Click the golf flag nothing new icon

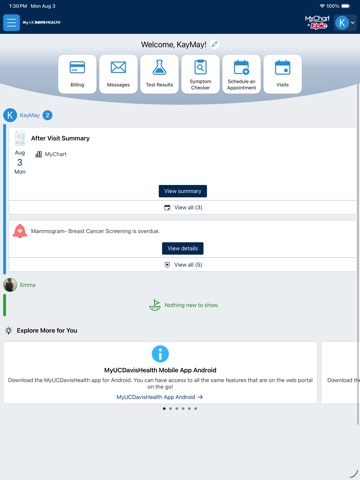tap(155, 305)
